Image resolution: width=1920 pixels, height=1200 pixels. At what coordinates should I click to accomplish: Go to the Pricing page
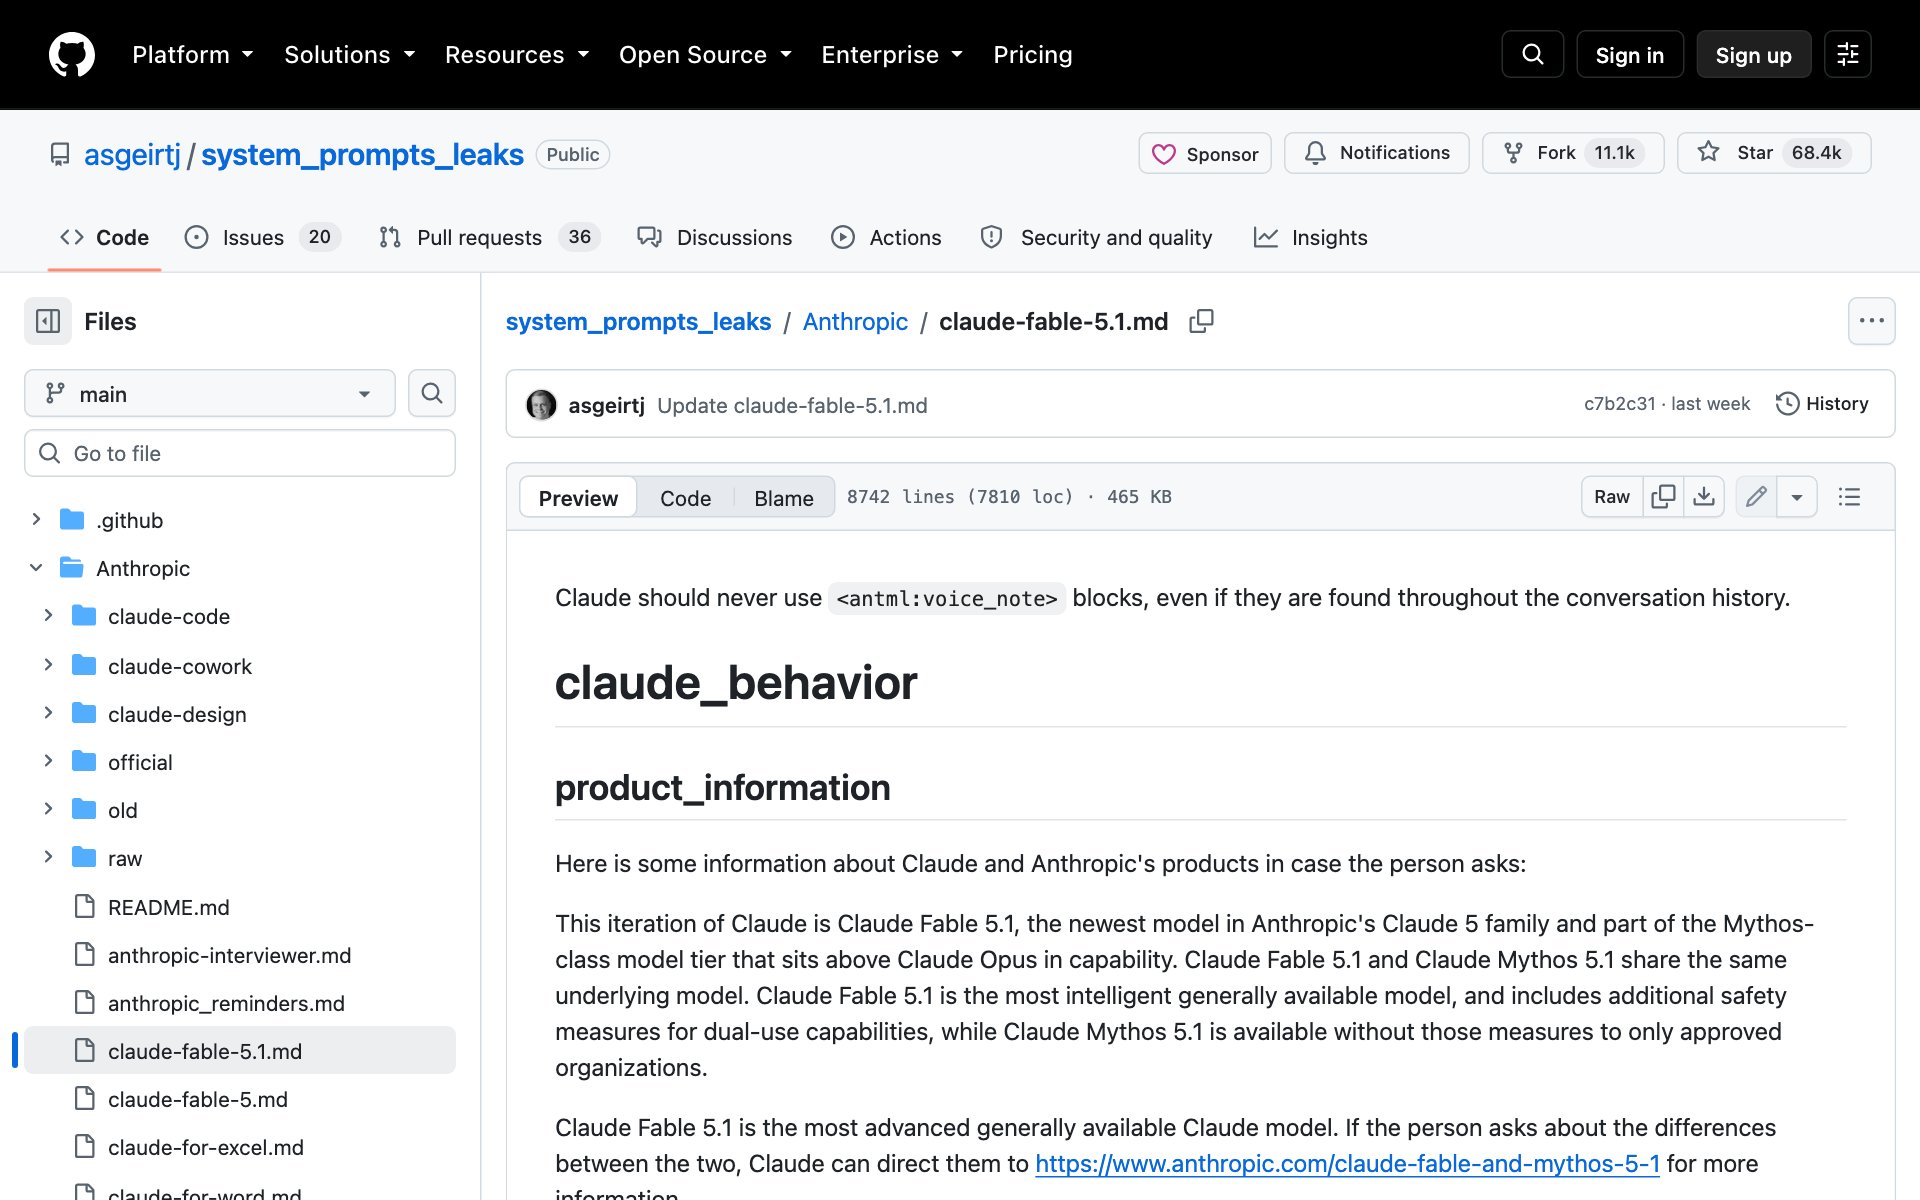(x=1032, y=54)
